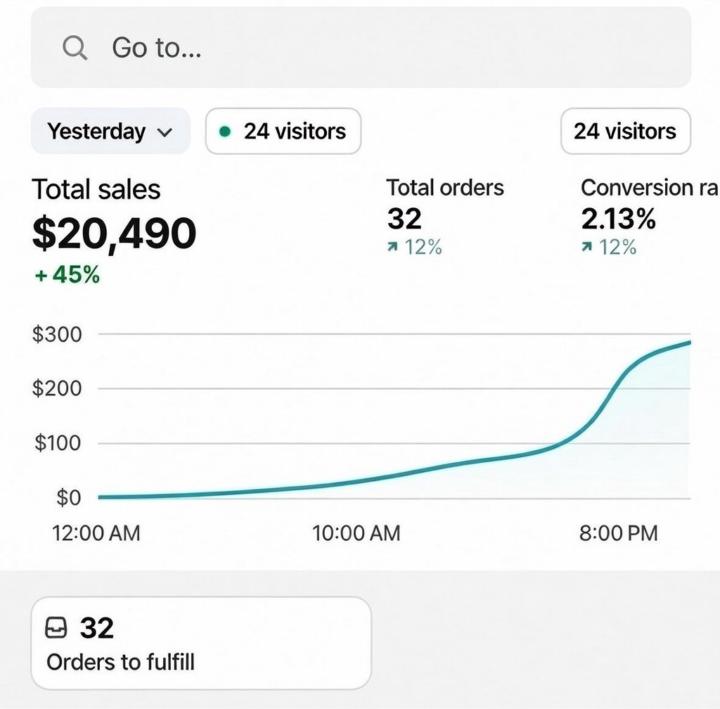Select the 10:00 AM time marker

(x=356, y=533)
